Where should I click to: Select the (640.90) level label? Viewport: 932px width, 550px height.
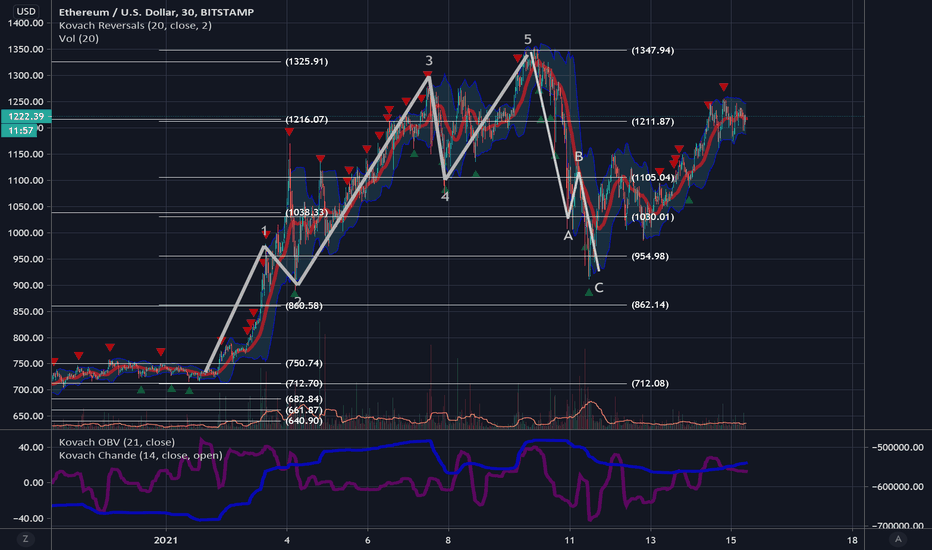pyautogui.click(x=304, y=421)
